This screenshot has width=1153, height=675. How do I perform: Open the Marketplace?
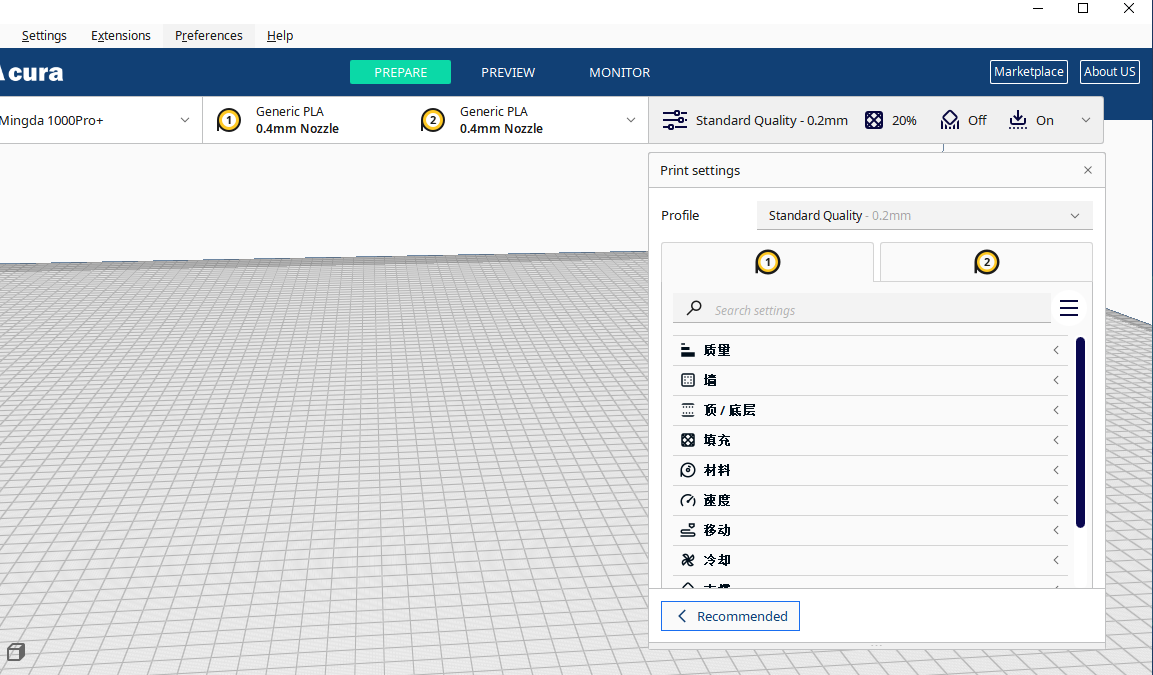(1028, 71)
